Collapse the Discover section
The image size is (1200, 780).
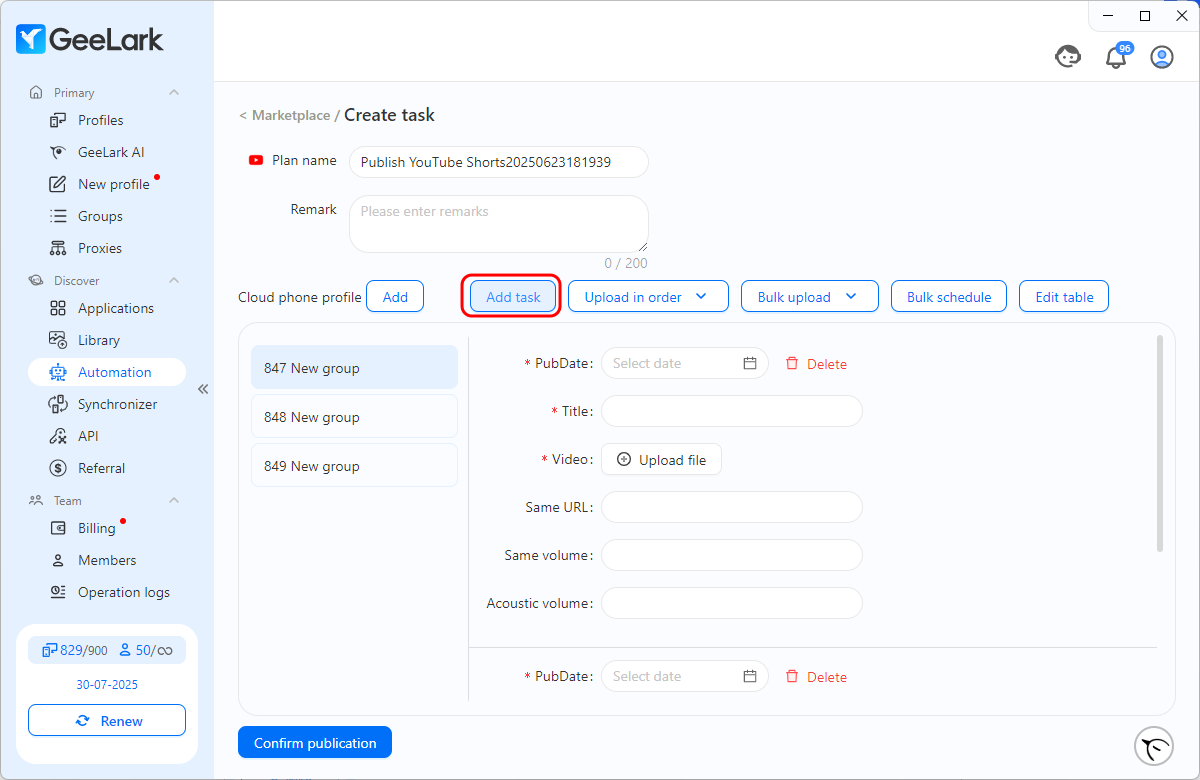[x=174, y=280]
